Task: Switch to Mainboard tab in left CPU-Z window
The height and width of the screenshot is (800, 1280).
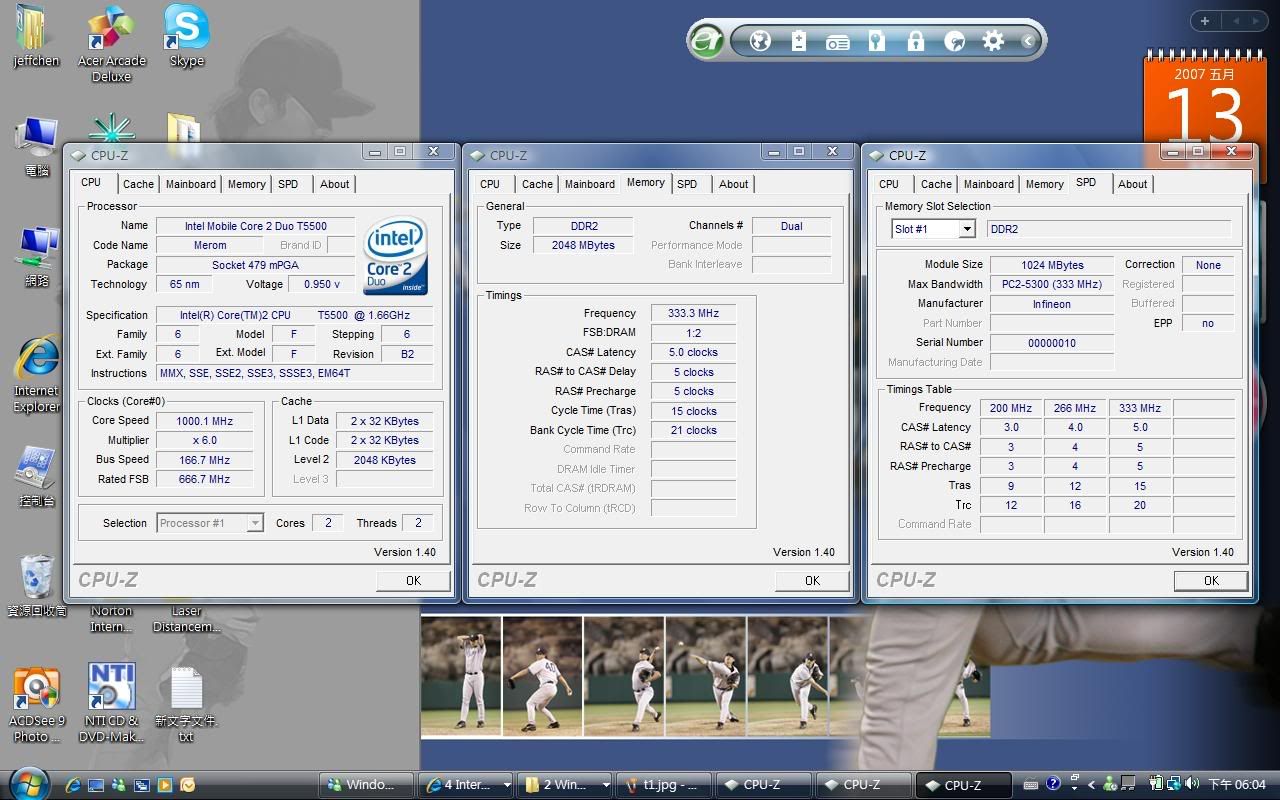Action: pos(191,184)
